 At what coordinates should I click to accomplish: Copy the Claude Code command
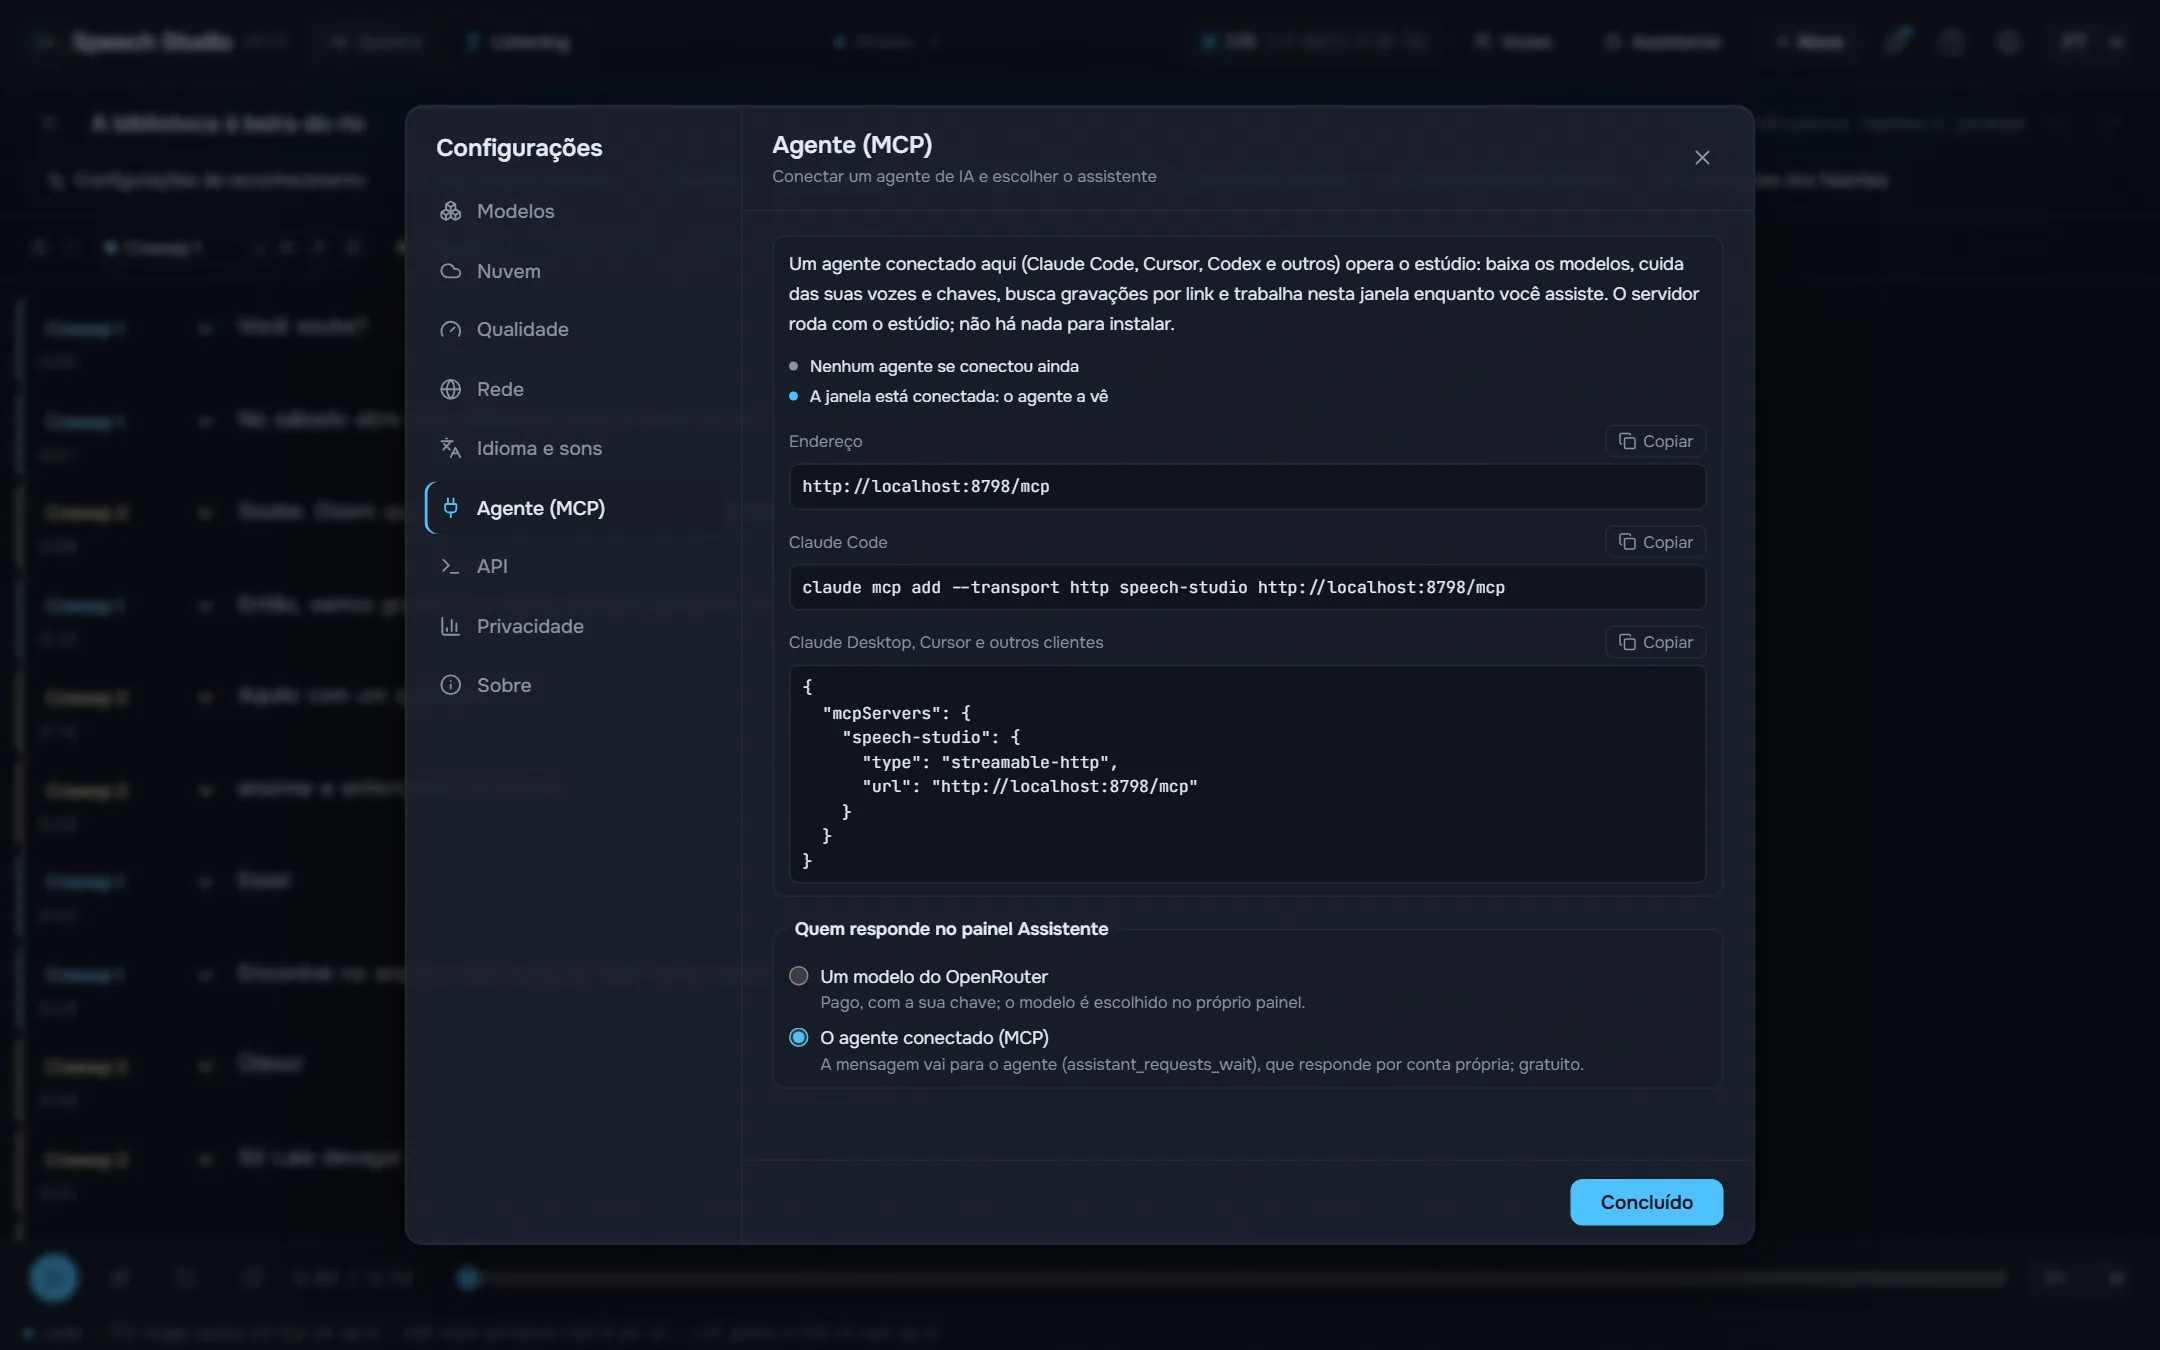pos(1655,542)
